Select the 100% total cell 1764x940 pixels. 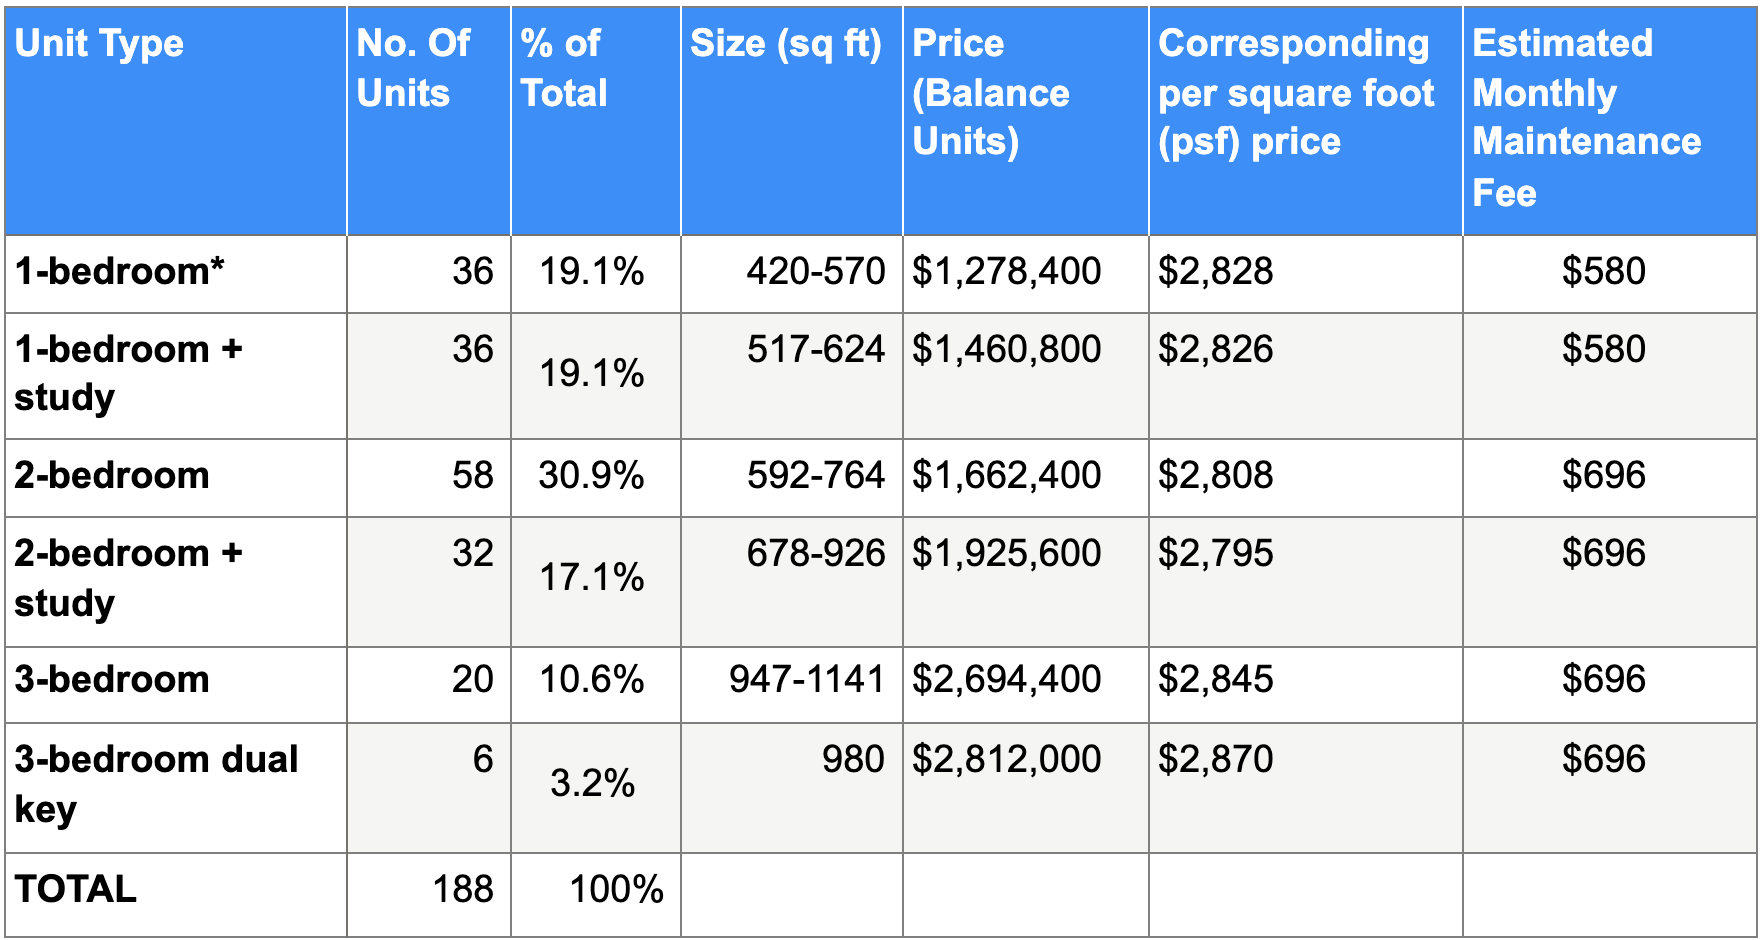click(616, 890)
